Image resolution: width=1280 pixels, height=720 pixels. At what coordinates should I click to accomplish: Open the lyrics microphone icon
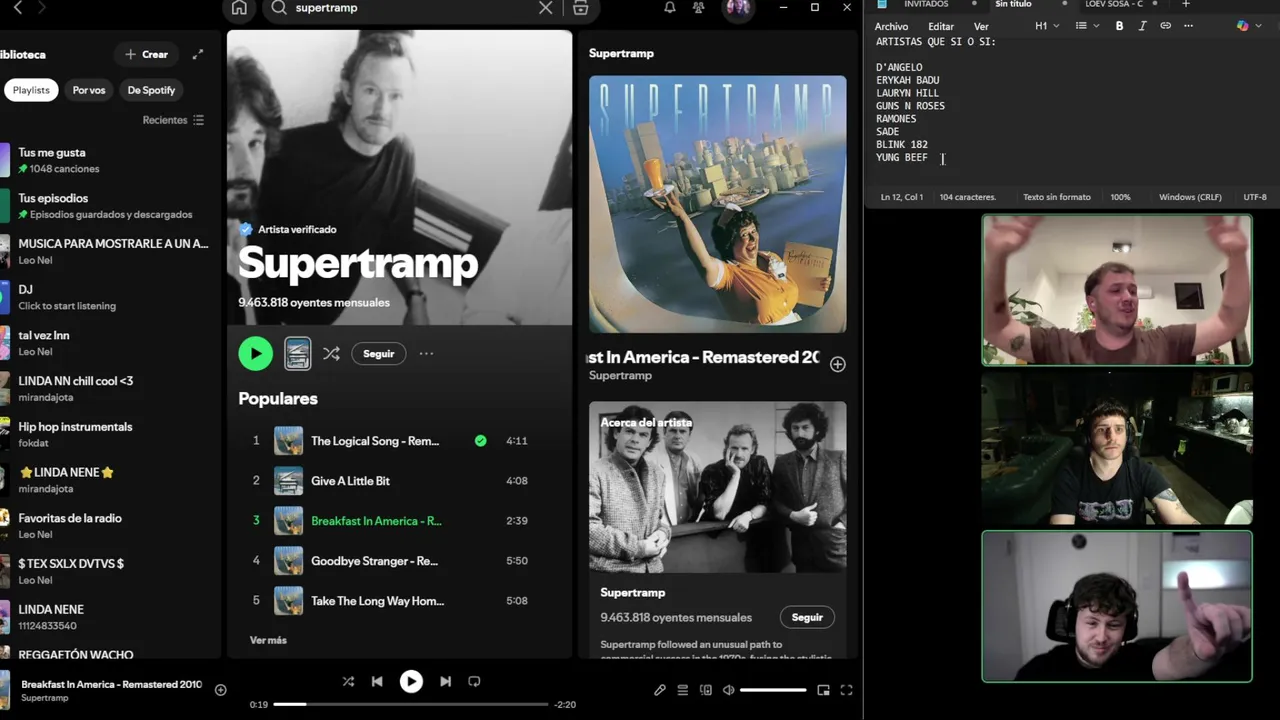(x=660, y=690)
